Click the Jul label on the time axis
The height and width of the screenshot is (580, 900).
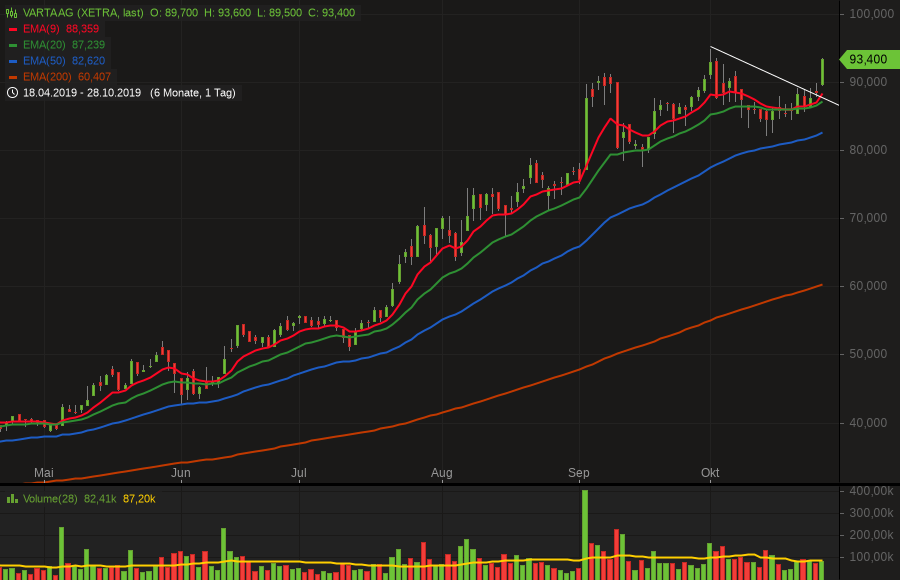[x=299, y=473]
